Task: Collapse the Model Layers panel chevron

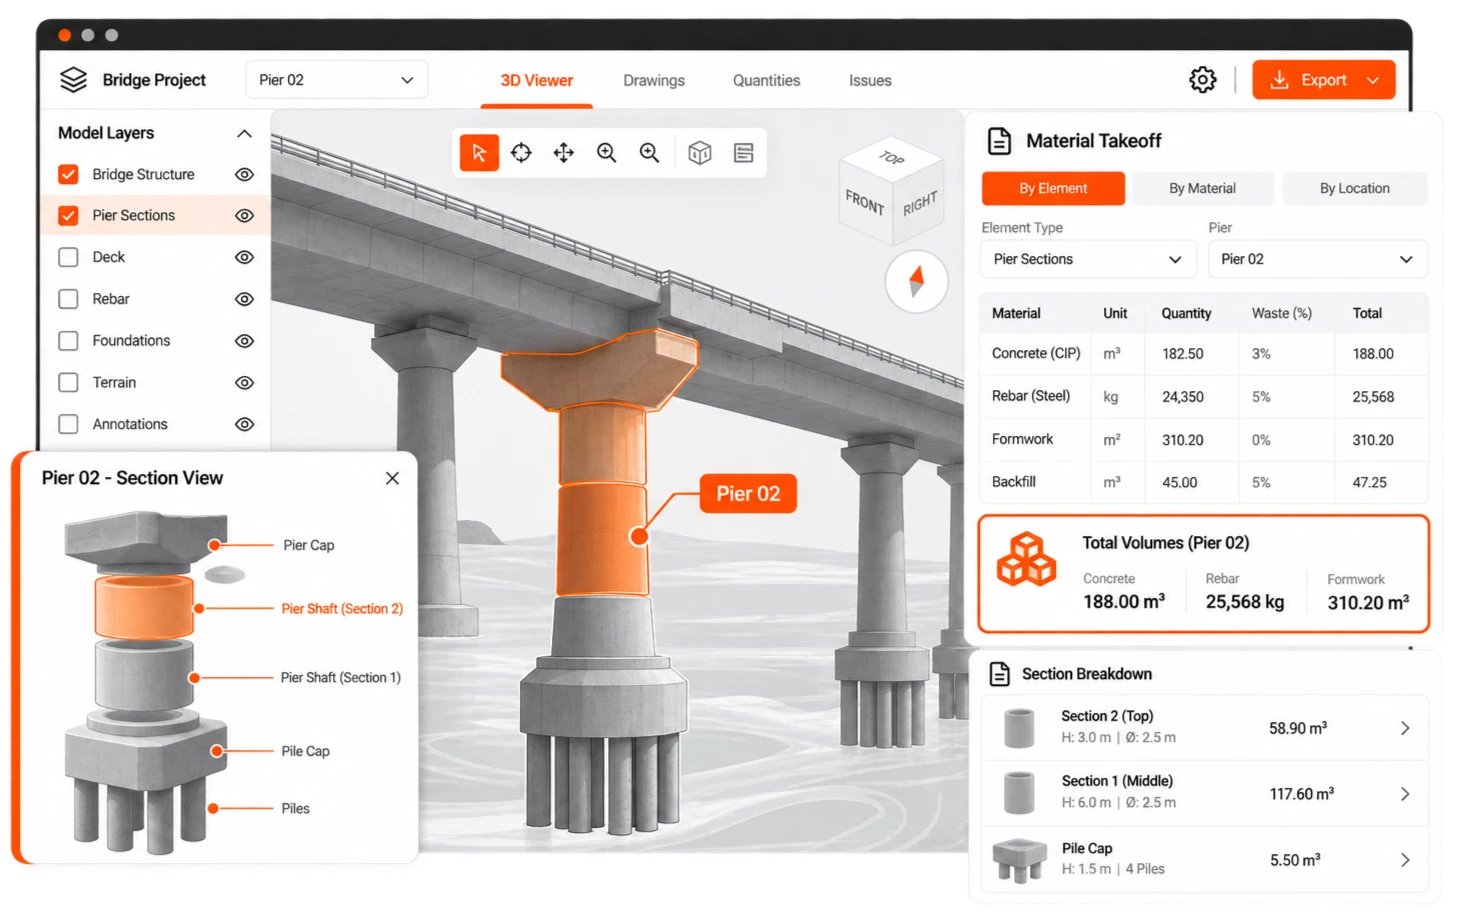Action: [x=244, y=133]
